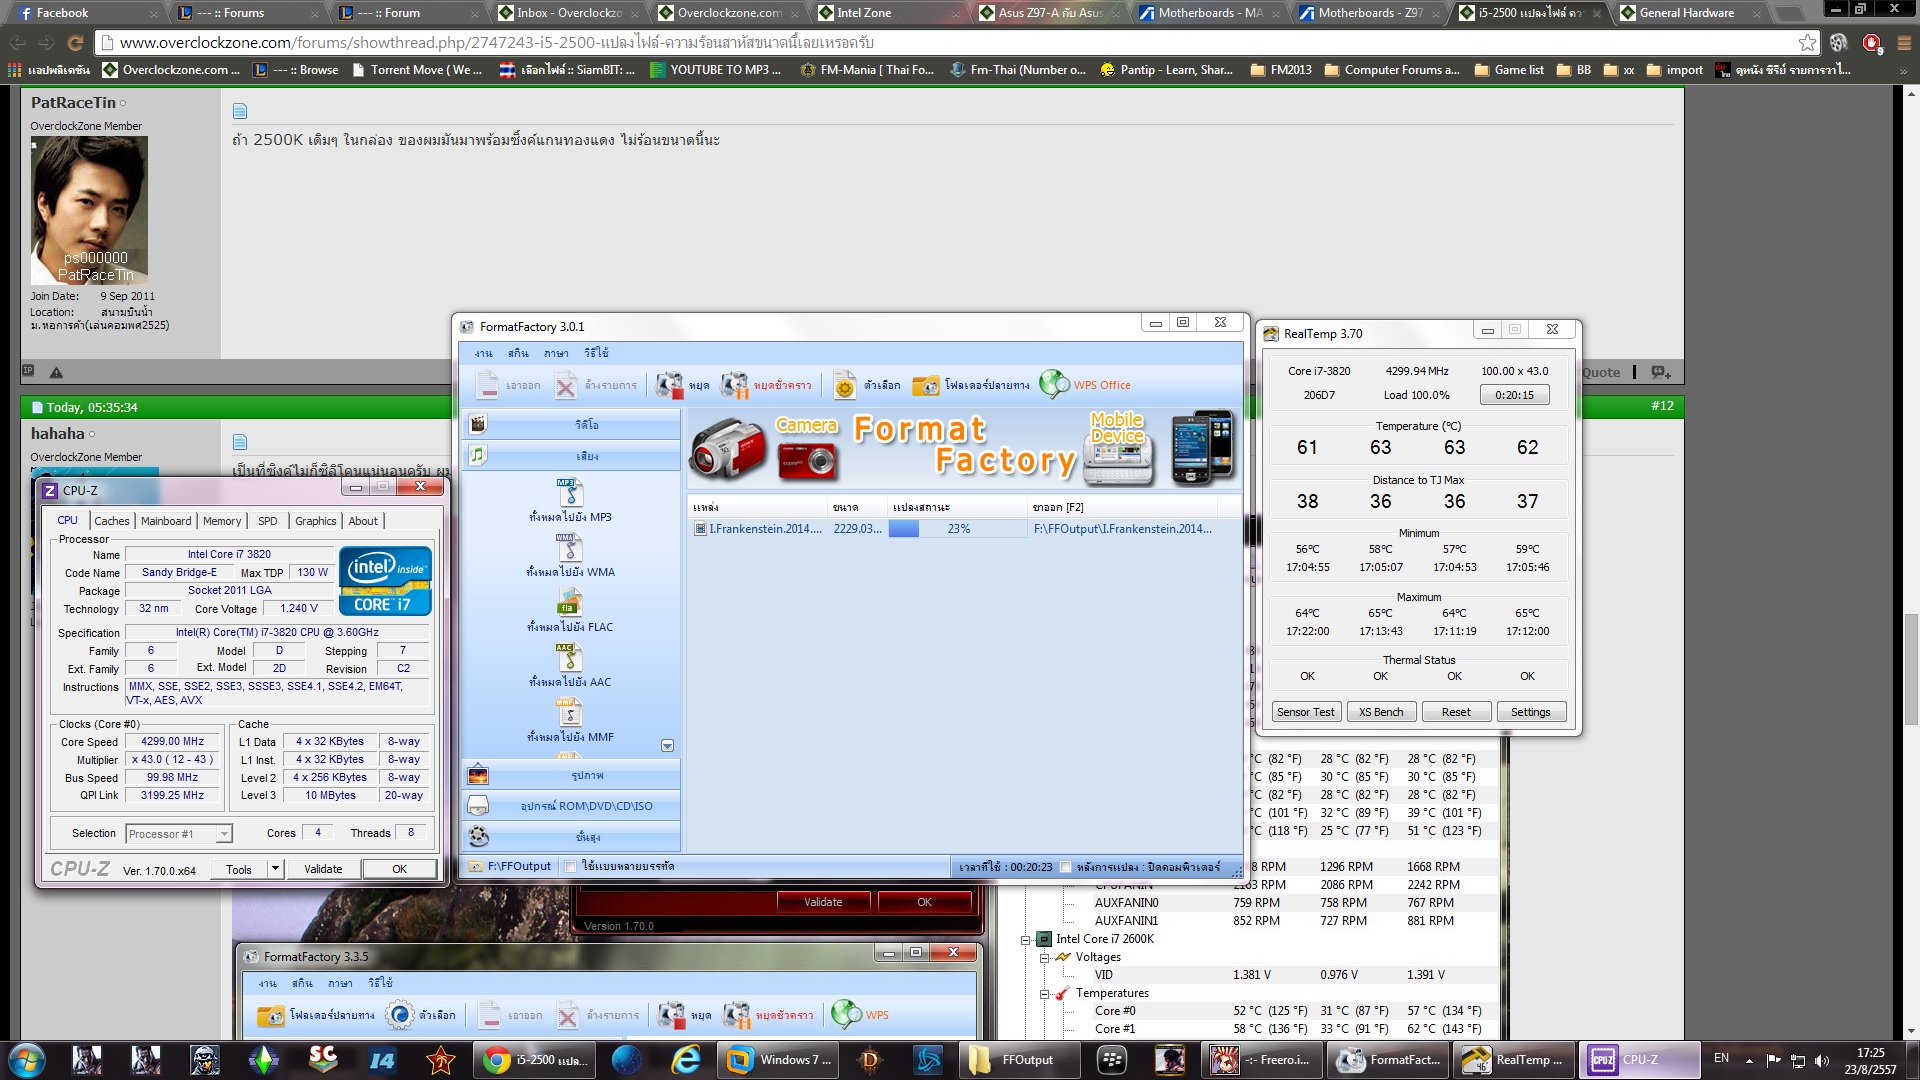
Task: Click the 23% conversion progress bar
Action: (x=958, y=529)
